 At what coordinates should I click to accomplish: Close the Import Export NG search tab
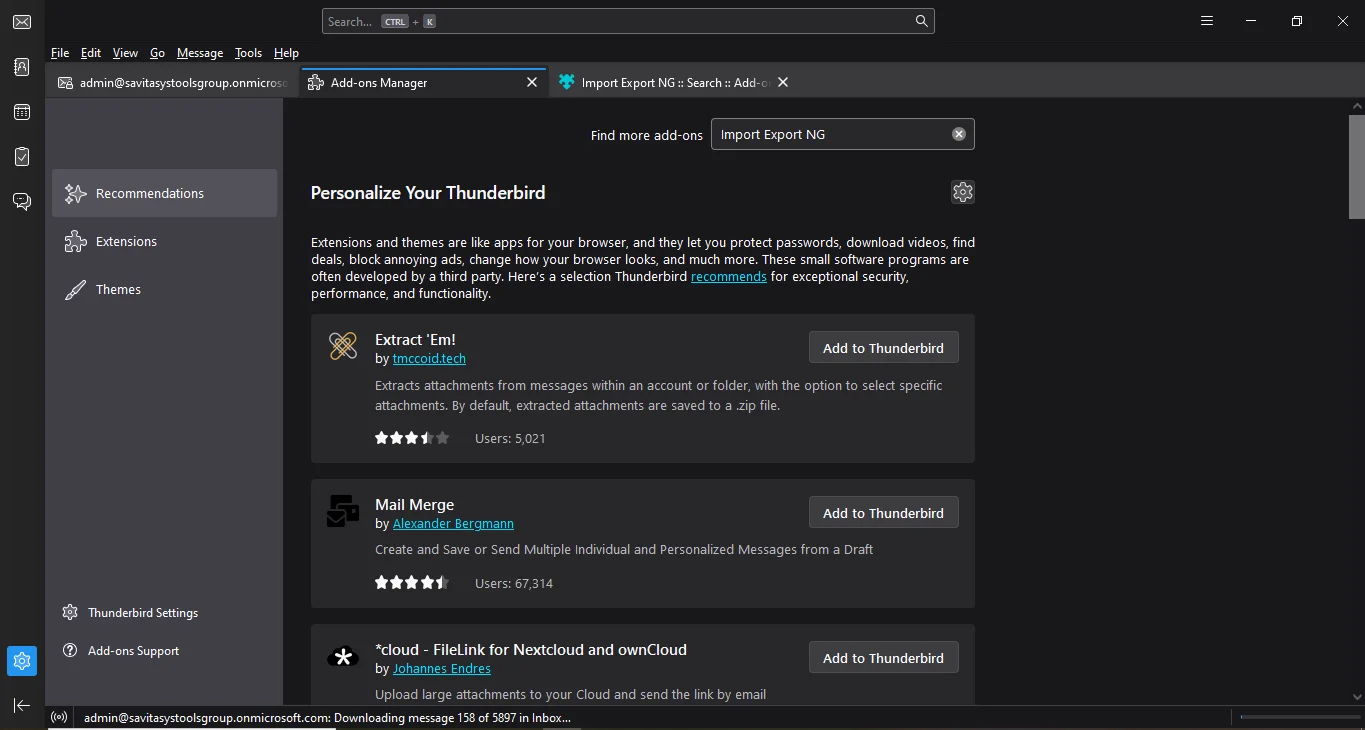783,83
